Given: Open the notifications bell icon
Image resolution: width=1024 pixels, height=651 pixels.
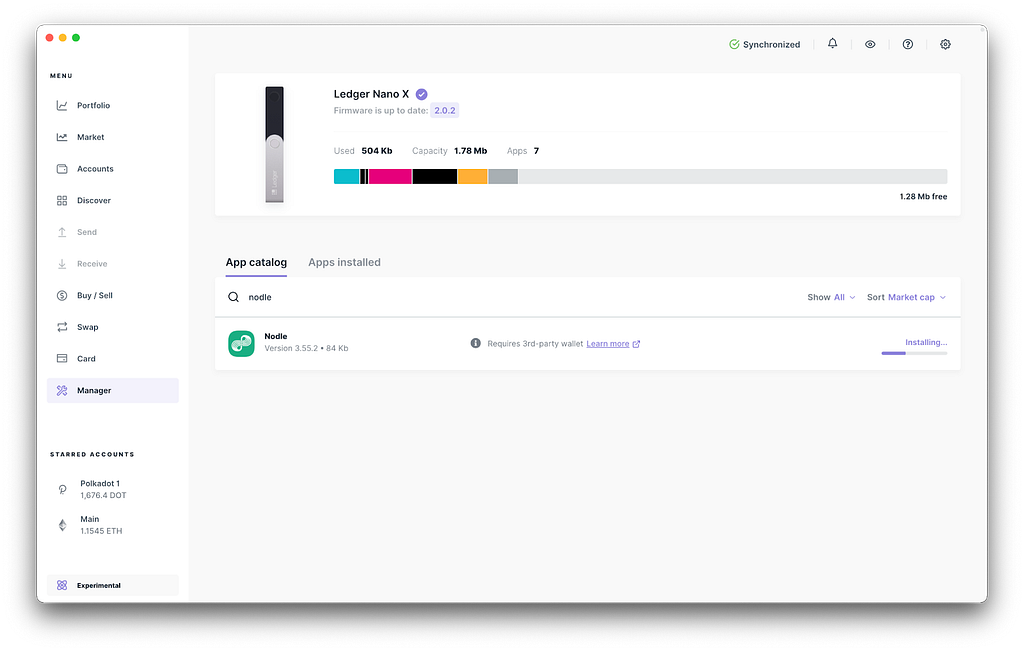Looking at the screenshot, I should point(833,44).
